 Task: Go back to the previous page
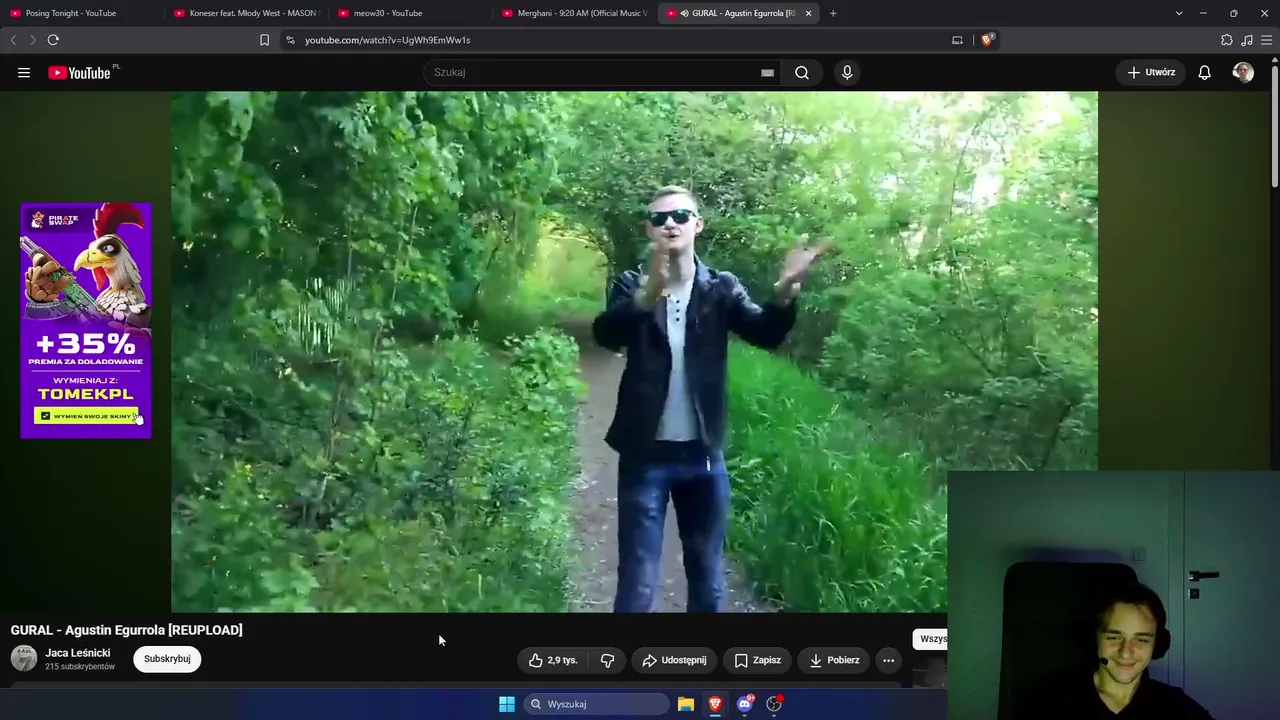click(x=13, y=40)
